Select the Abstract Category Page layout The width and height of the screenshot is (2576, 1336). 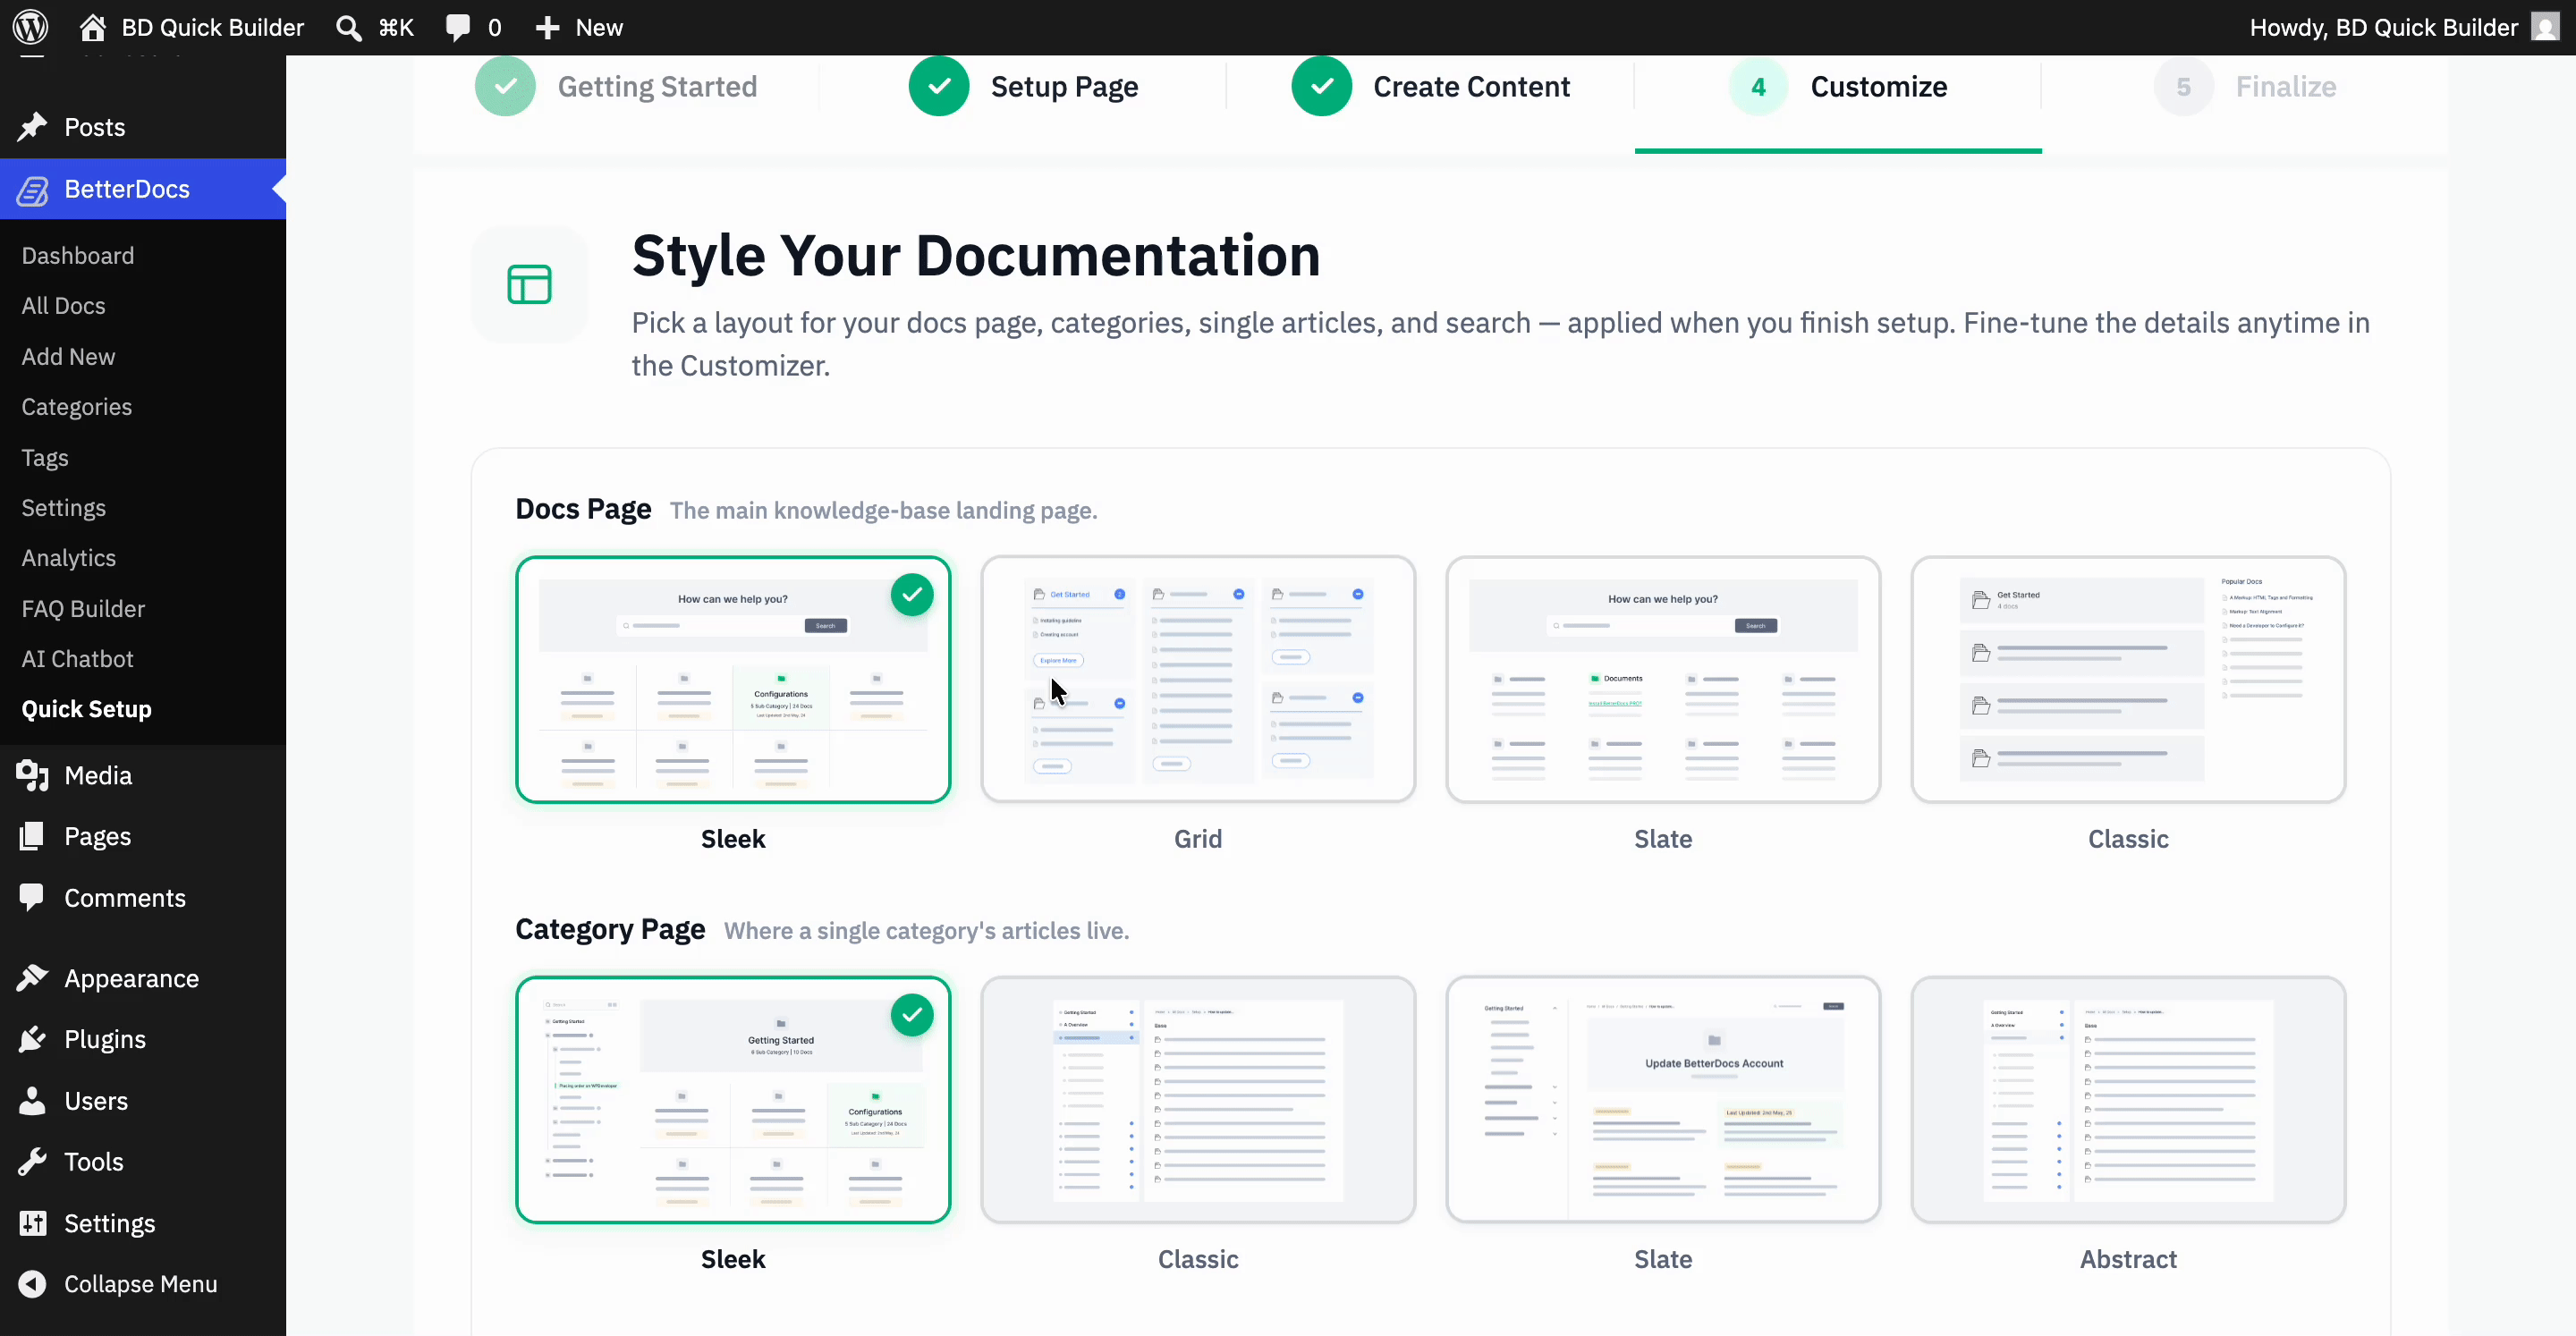pyautogui.click(x=2128, y=1100)
